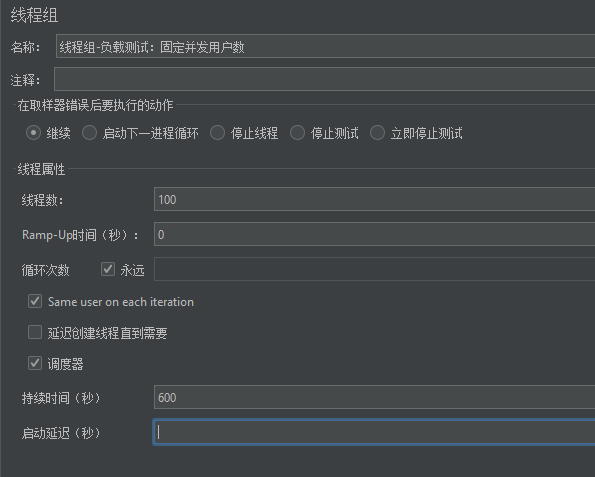
Task: Click the 名称 name input field
Action: pos(326,46)
